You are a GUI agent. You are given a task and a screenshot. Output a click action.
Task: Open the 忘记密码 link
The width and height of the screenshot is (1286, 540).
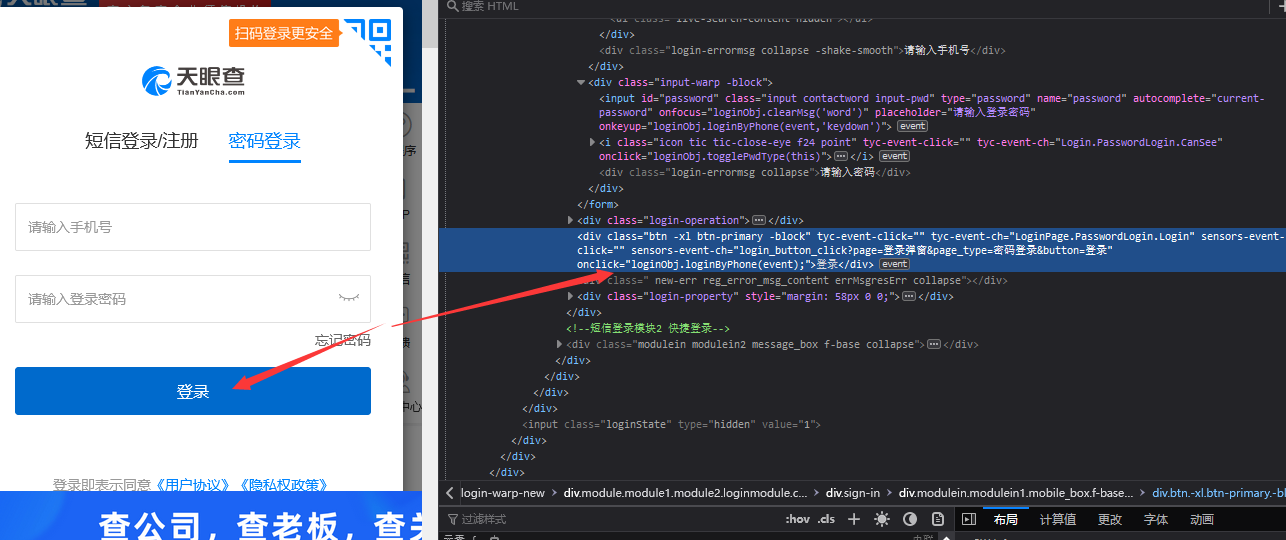(x=342, y=341)
